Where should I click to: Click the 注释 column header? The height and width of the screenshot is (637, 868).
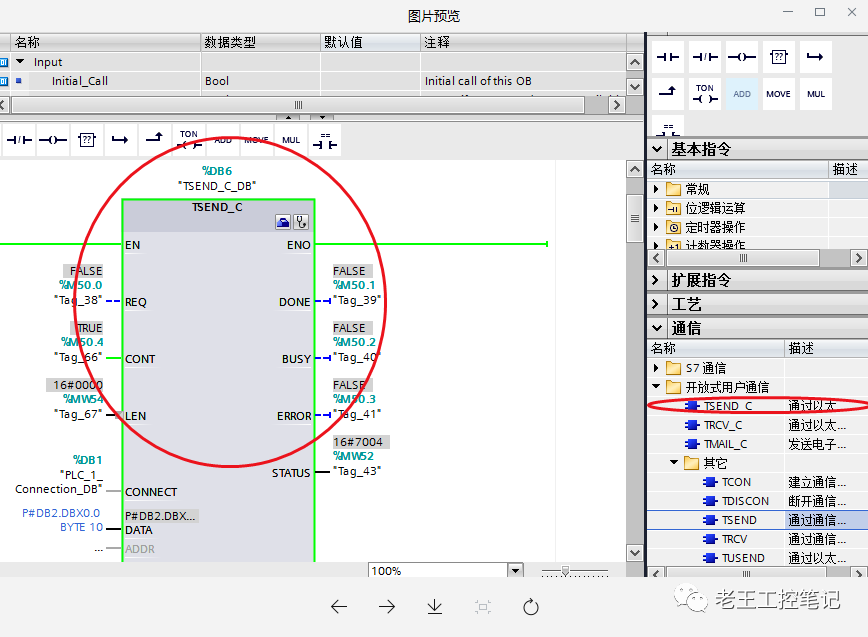[x=524, y=42]
